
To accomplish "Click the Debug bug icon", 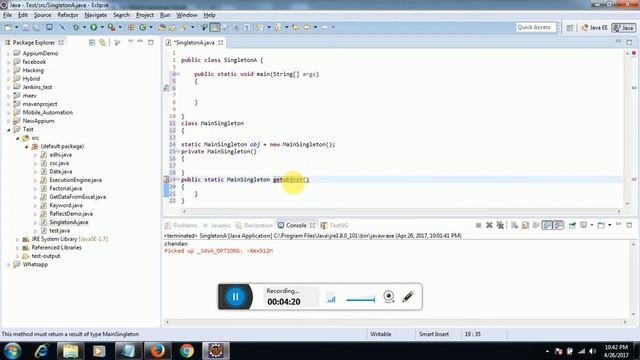I will pyautogui.click(x=76, y=27).
